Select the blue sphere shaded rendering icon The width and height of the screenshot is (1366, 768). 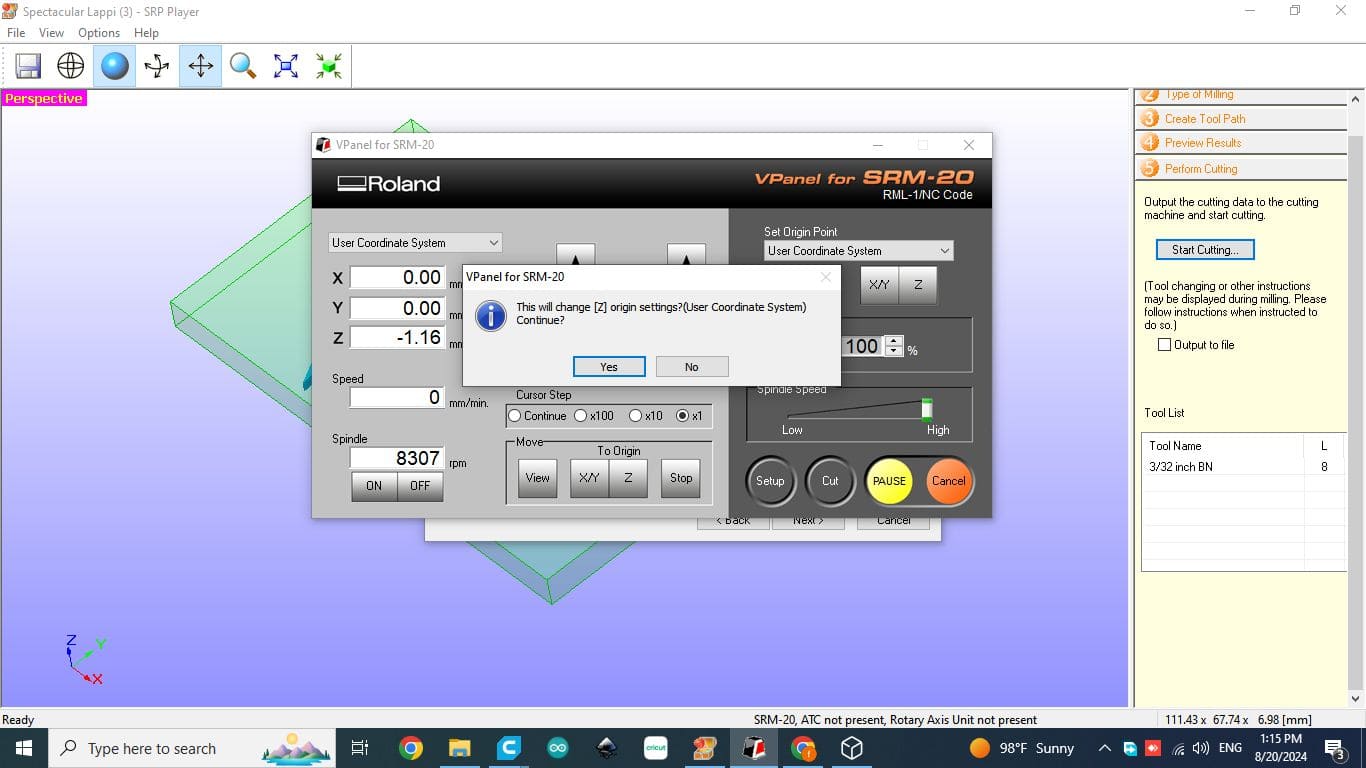click(115, 67)
